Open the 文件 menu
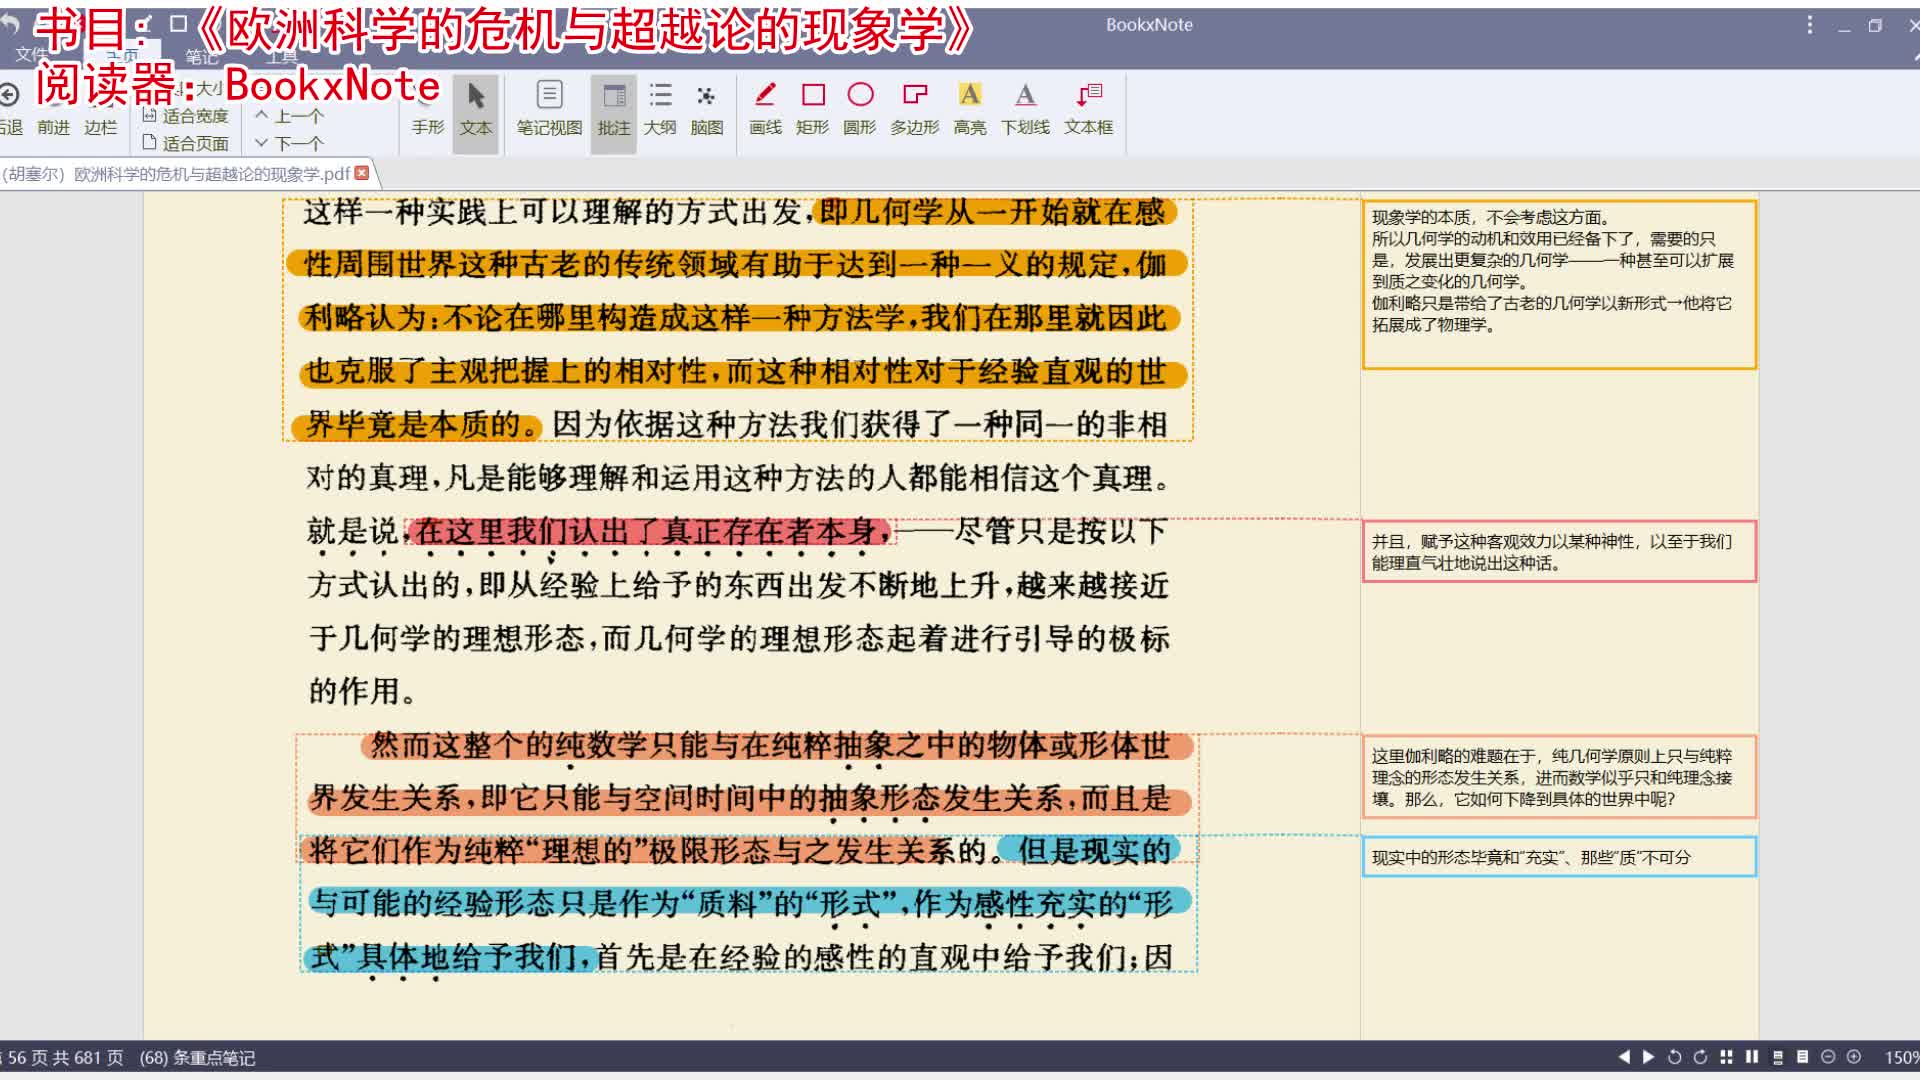The width and height of the screenshot is (1920, 1080). (30, 54)
